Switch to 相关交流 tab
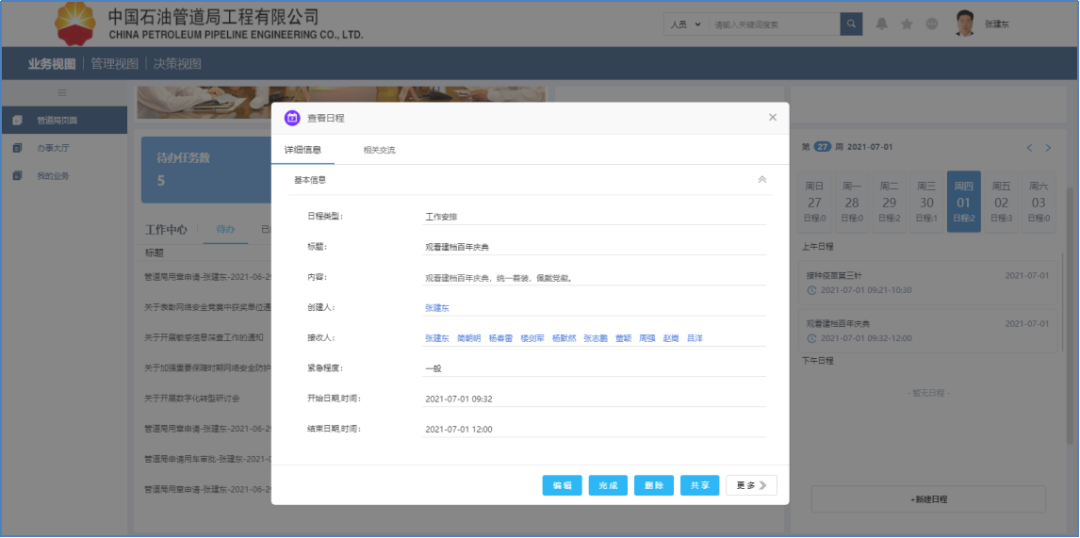The image size is (1080, 538). click(x=380, y=149)
